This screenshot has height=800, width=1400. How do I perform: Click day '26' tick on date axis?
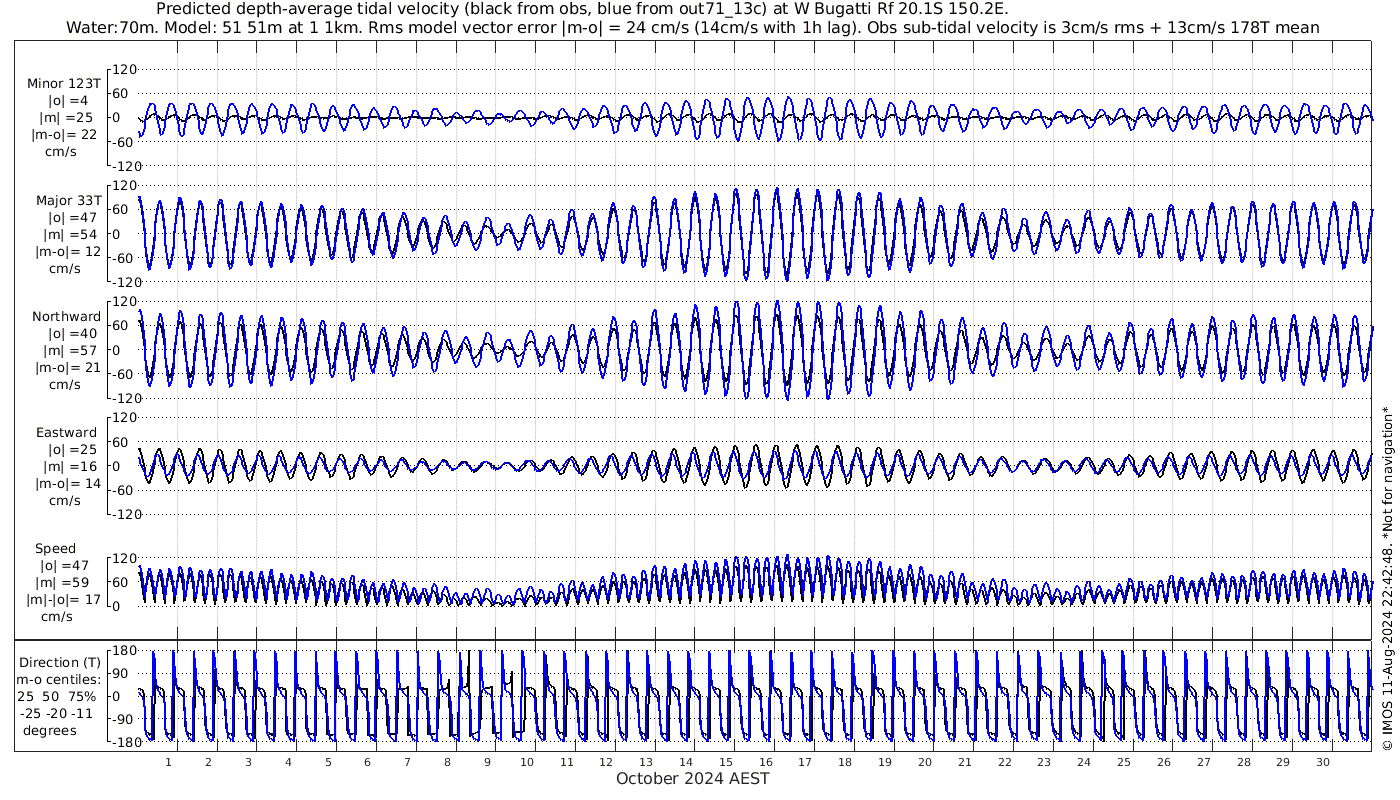[x=1164, y=762]
